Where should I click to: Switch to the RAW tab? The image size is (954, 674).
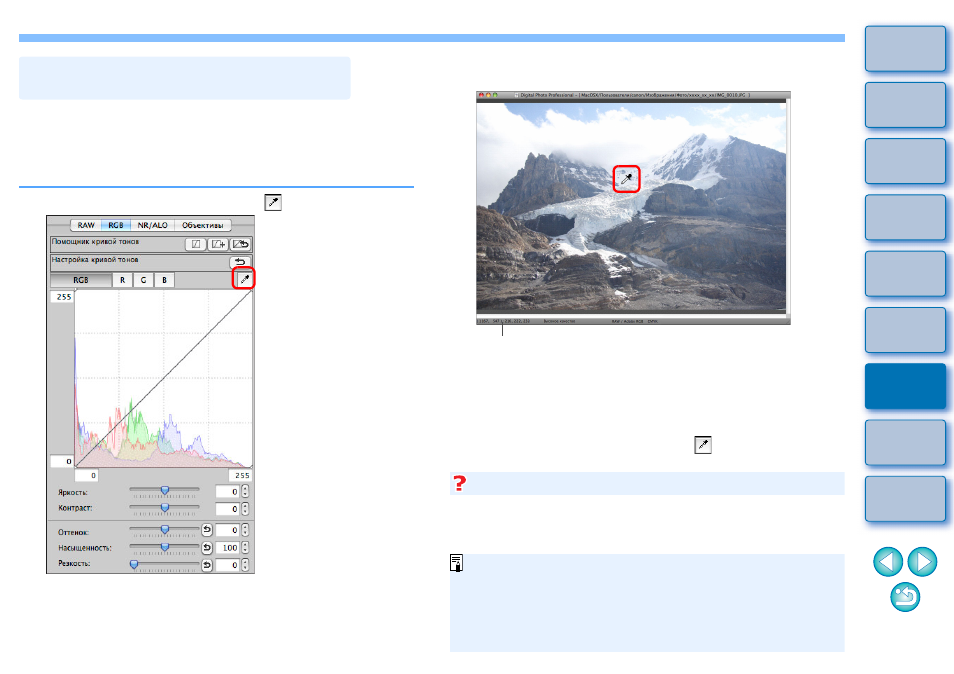[x=86, y=225]
